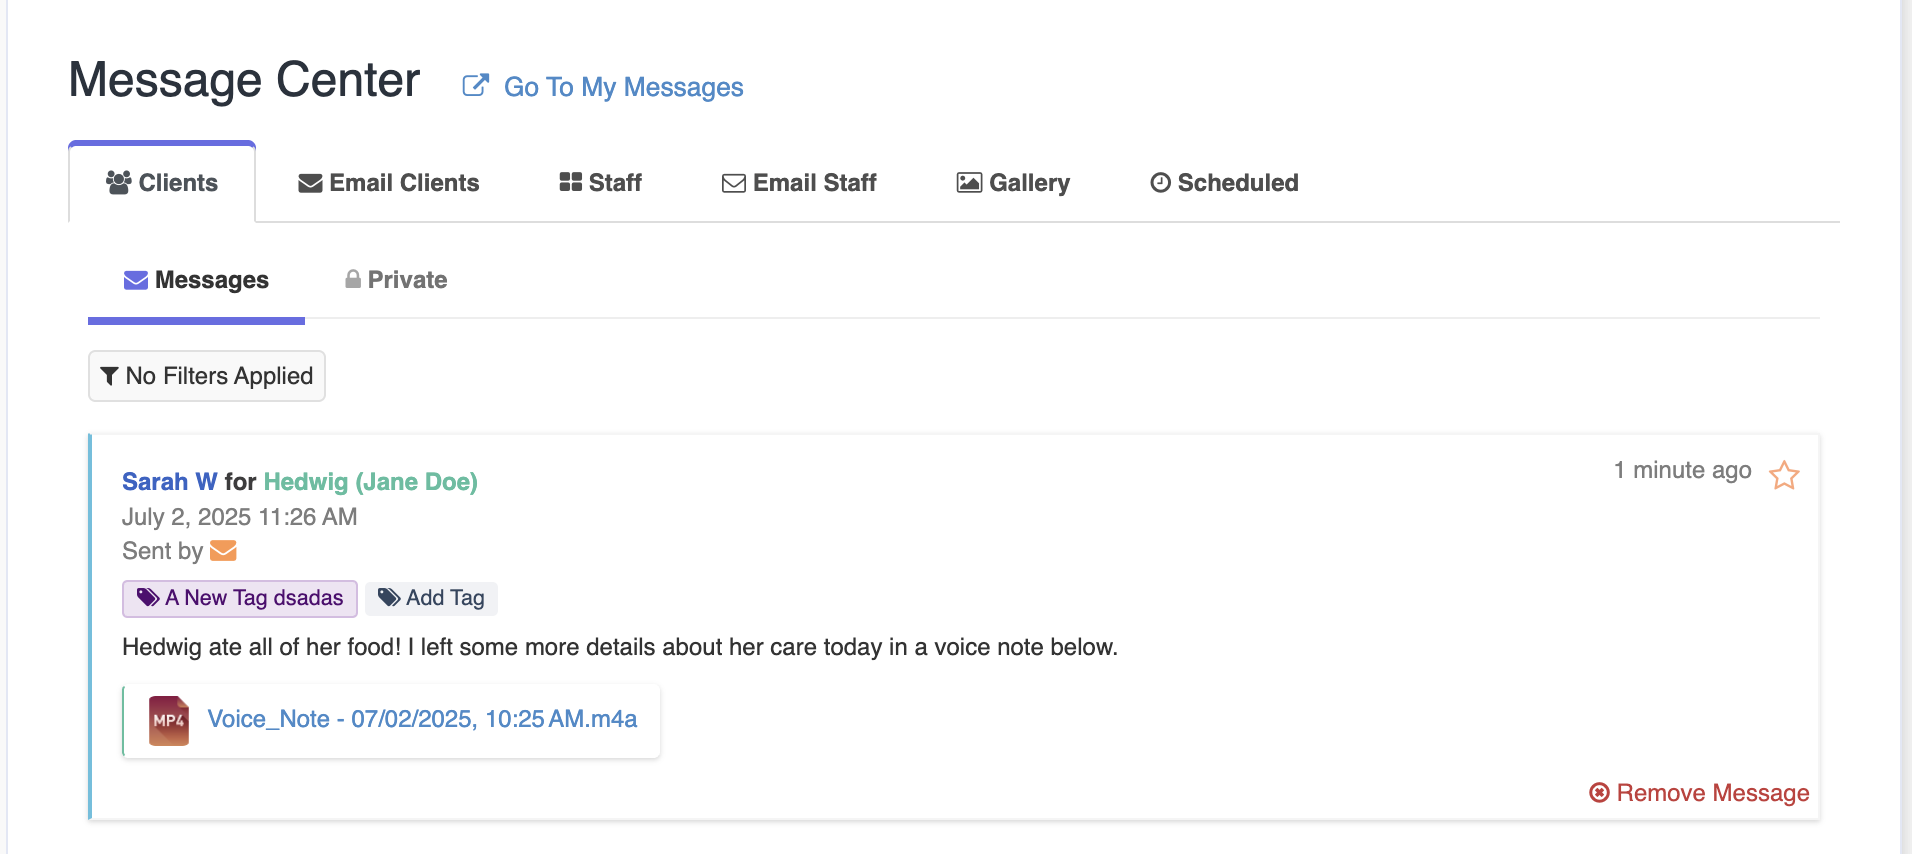Click the orange envelope Sent by icon

click(223, 551)
